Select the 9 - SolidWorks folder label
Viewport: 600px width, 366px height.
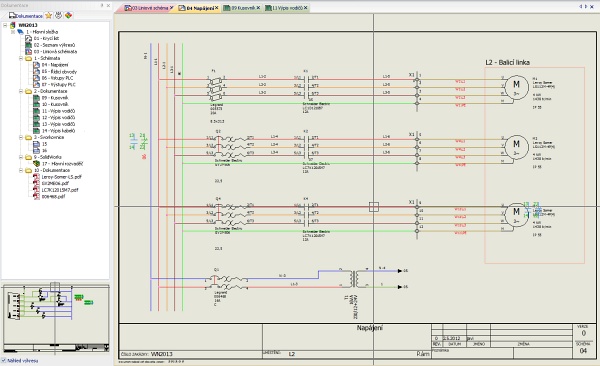click(x=47, y=157)
